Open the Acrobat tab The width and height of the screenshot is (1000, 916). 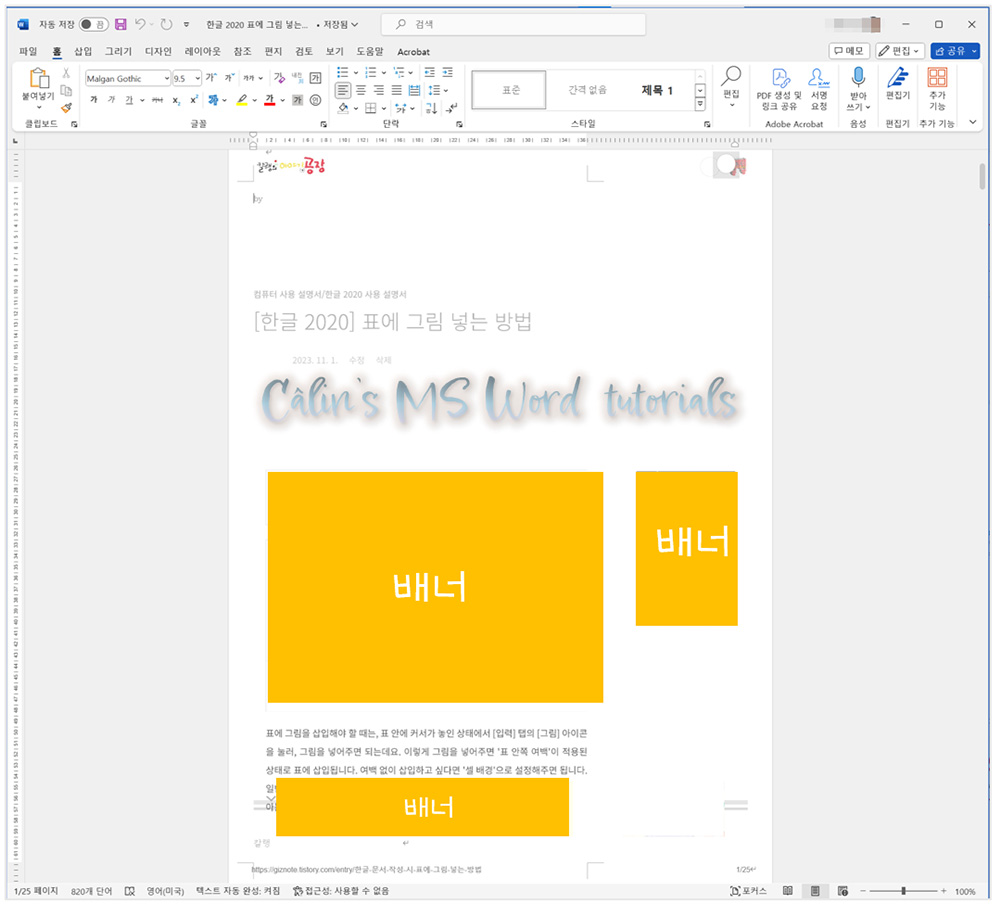(x=413, y=52)
